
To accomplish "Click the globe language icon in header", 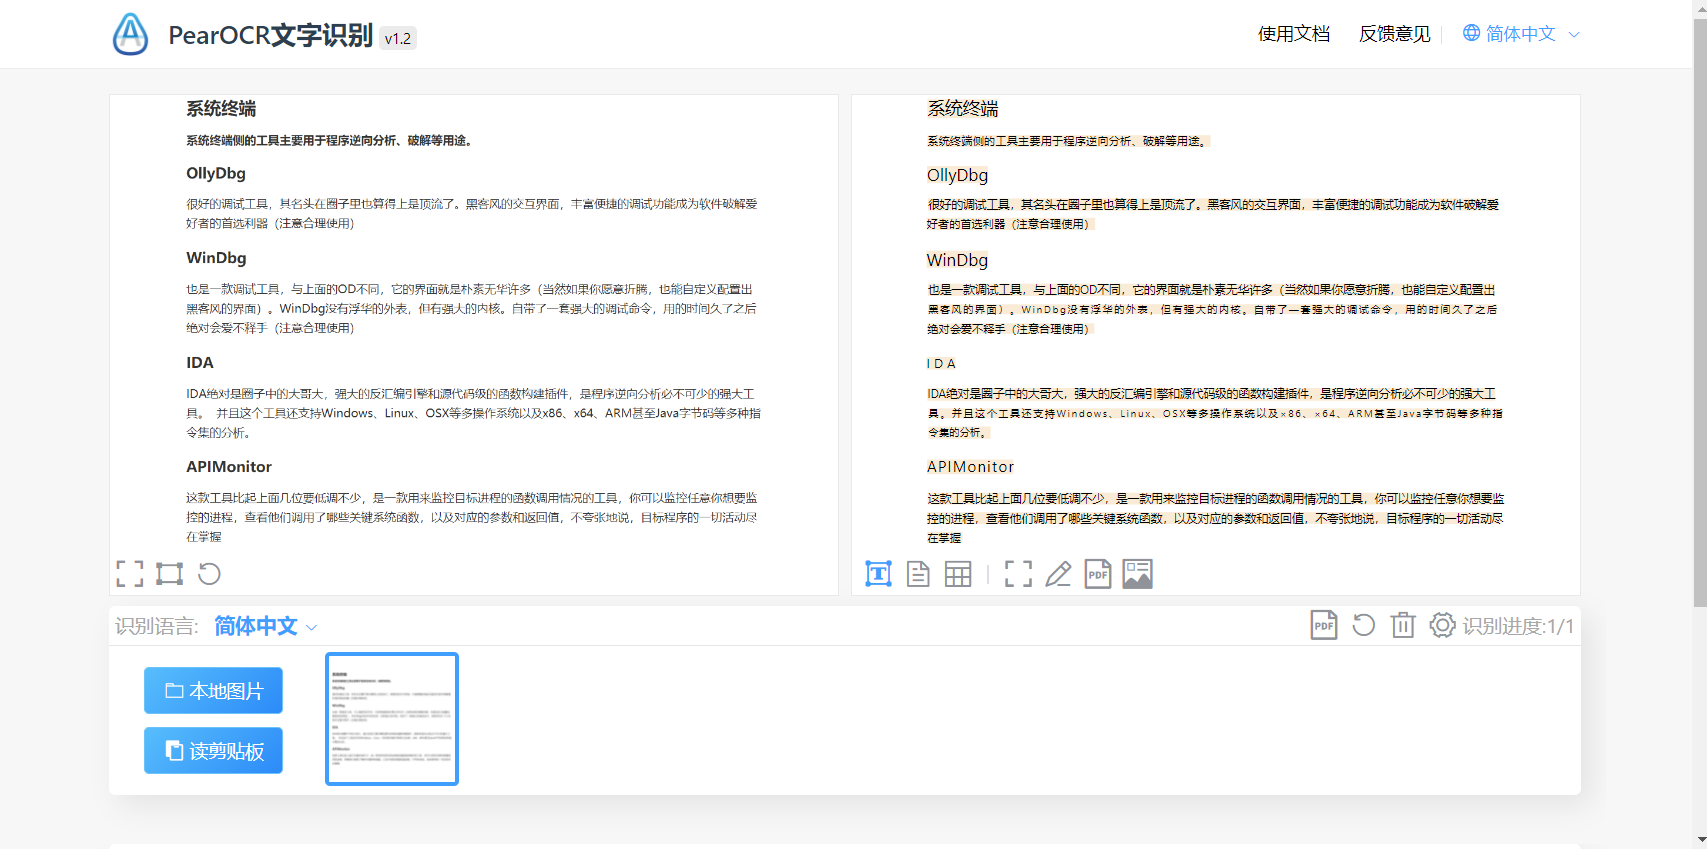I will pos(1471,33).
